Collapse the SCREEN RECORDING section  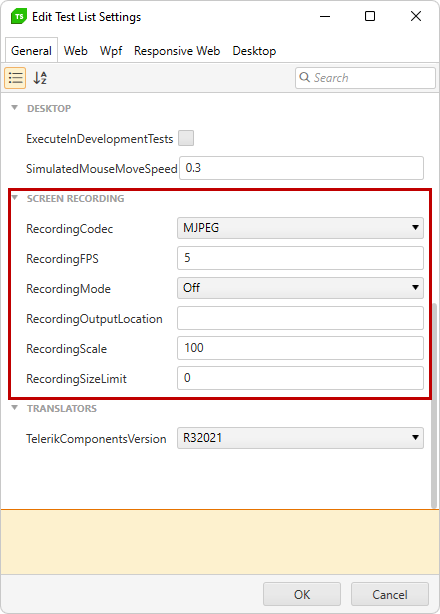click(x=15, y=198)
